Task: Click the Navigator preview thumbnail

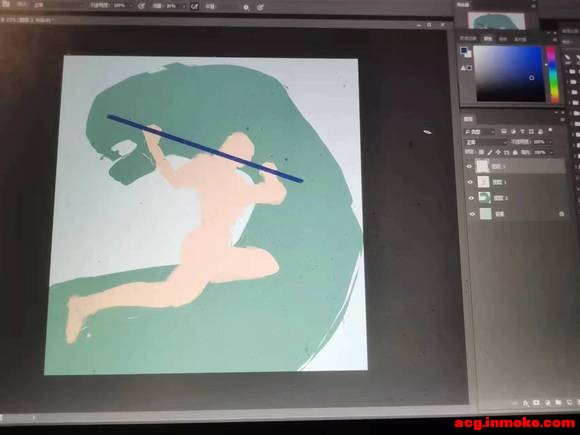Action: pos(496,21)
